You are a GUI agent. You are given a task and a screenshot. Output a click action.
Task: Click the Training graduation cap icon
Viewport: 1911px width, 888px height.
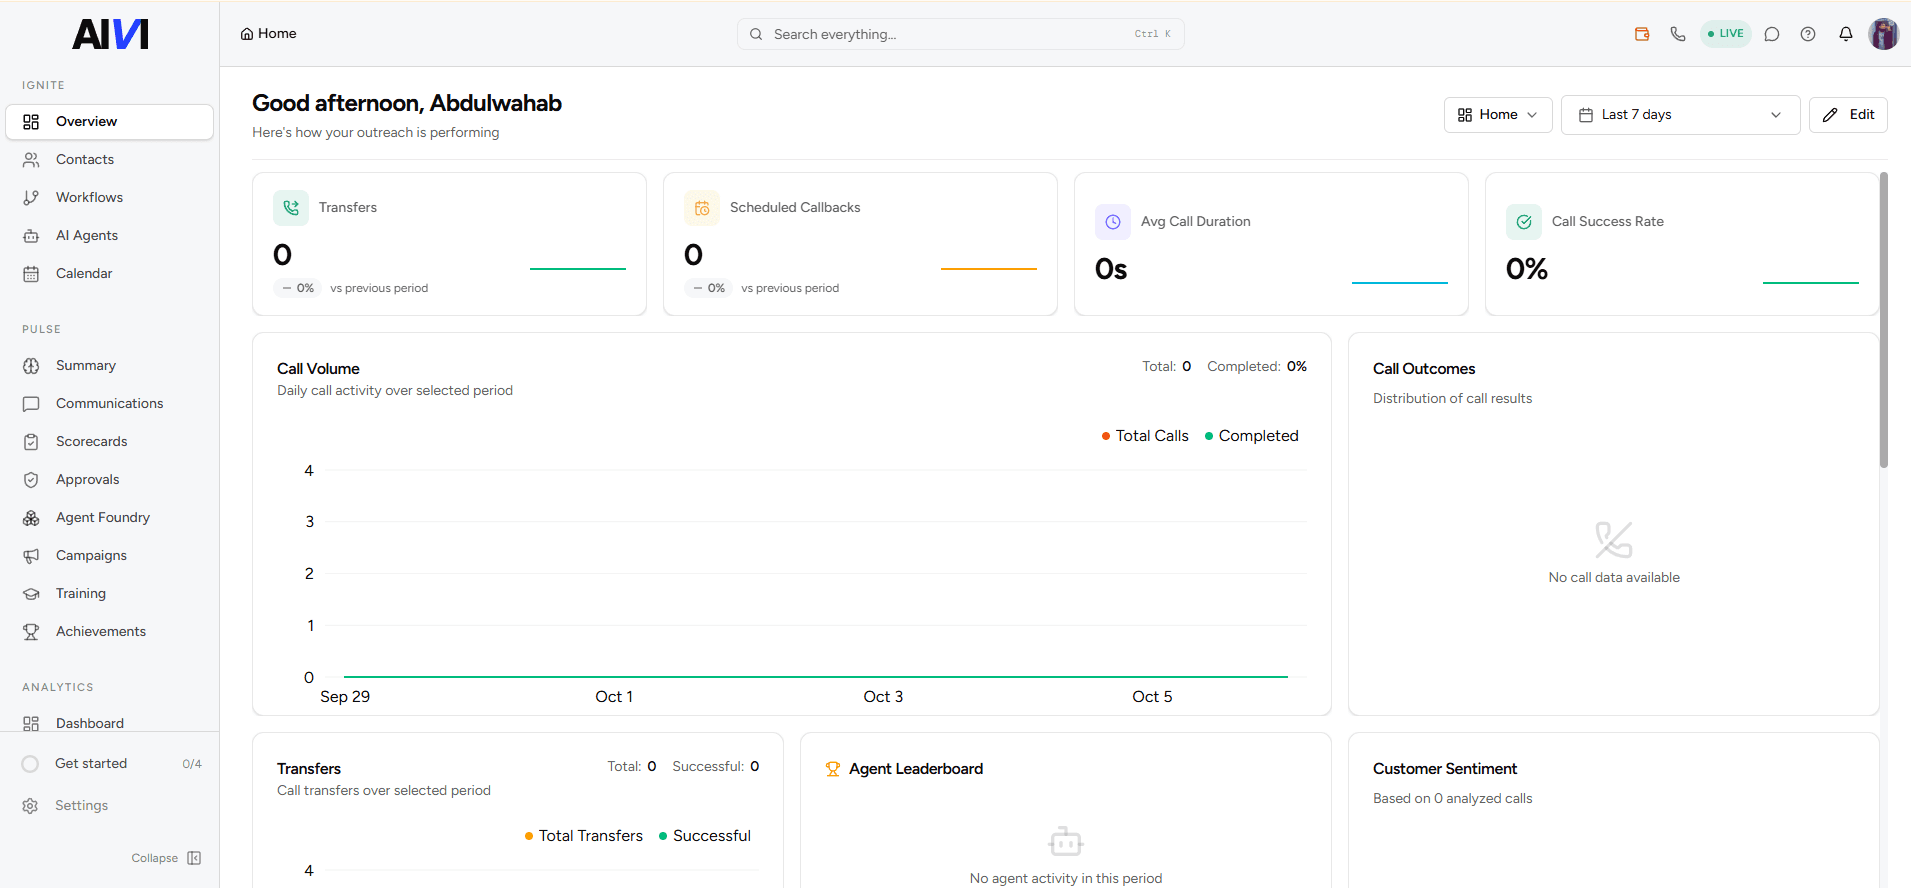coord(31,594)
